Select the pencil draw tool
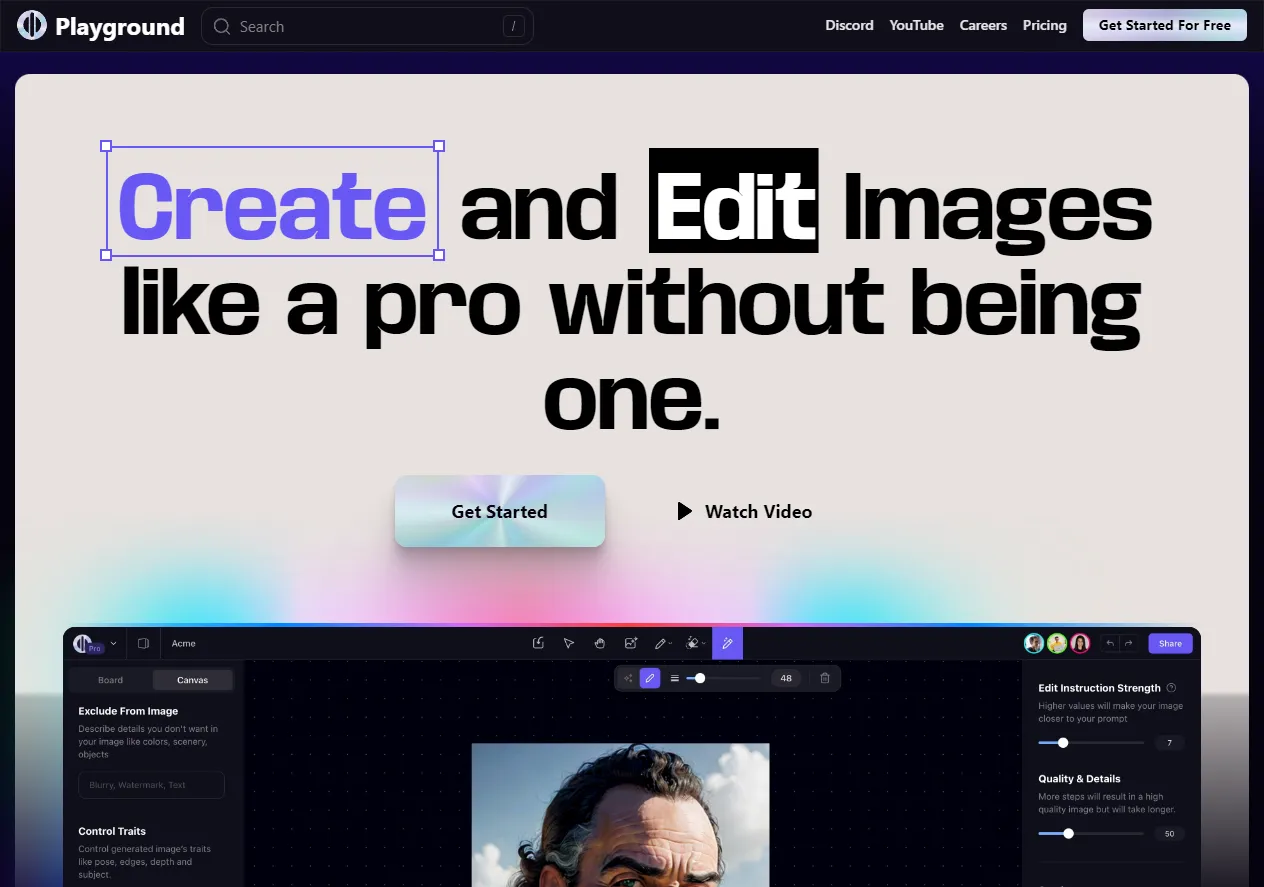This screenshot has height=887, width=1264. tap(660, 643)
